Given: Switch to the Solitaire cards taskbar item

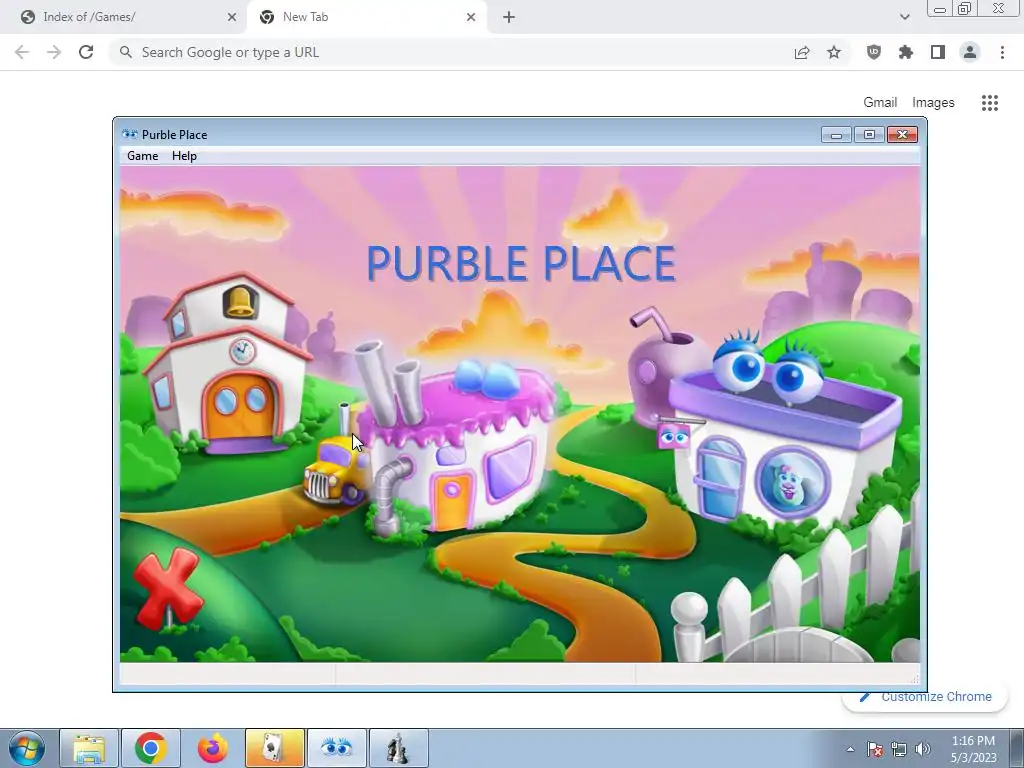Looking at the screenshot, I should point(275,748).
